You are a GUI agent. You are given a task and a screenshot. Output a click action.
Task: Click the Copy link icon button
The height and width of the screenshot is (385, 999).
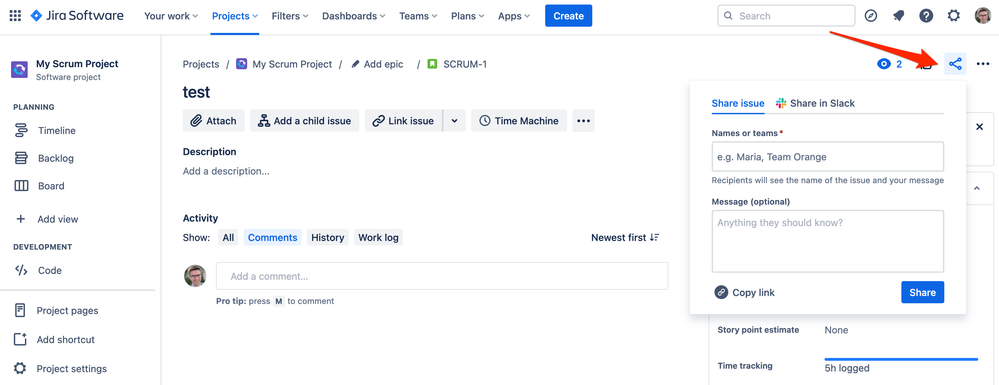[x=721, y=293]
